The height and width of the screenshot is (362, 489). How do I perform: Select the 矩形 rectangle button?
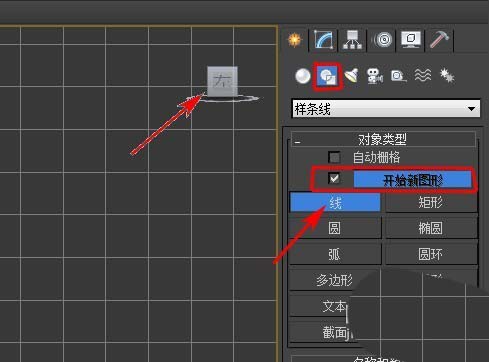tap(431, 202)
